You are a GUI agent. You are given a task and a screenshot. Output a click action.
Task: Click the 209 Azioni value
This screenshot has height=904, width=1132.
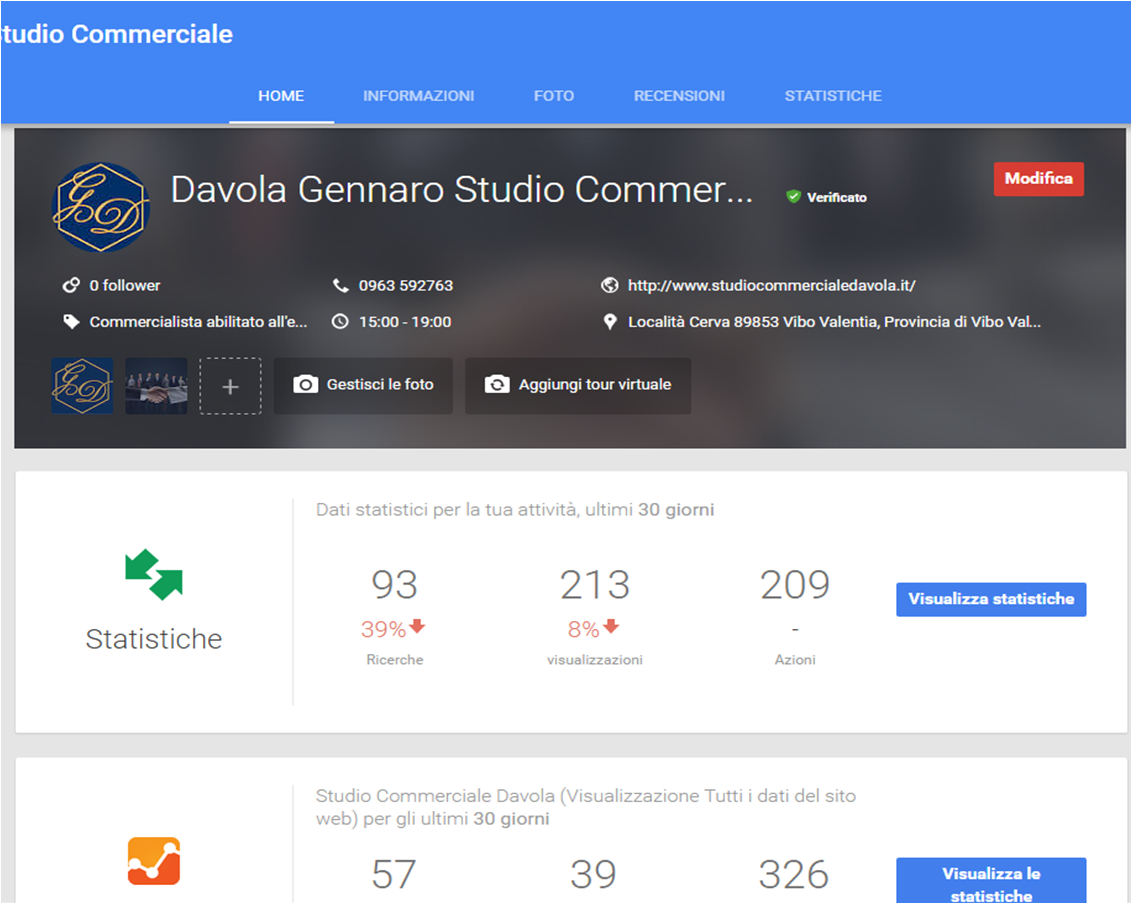(795, 584)
